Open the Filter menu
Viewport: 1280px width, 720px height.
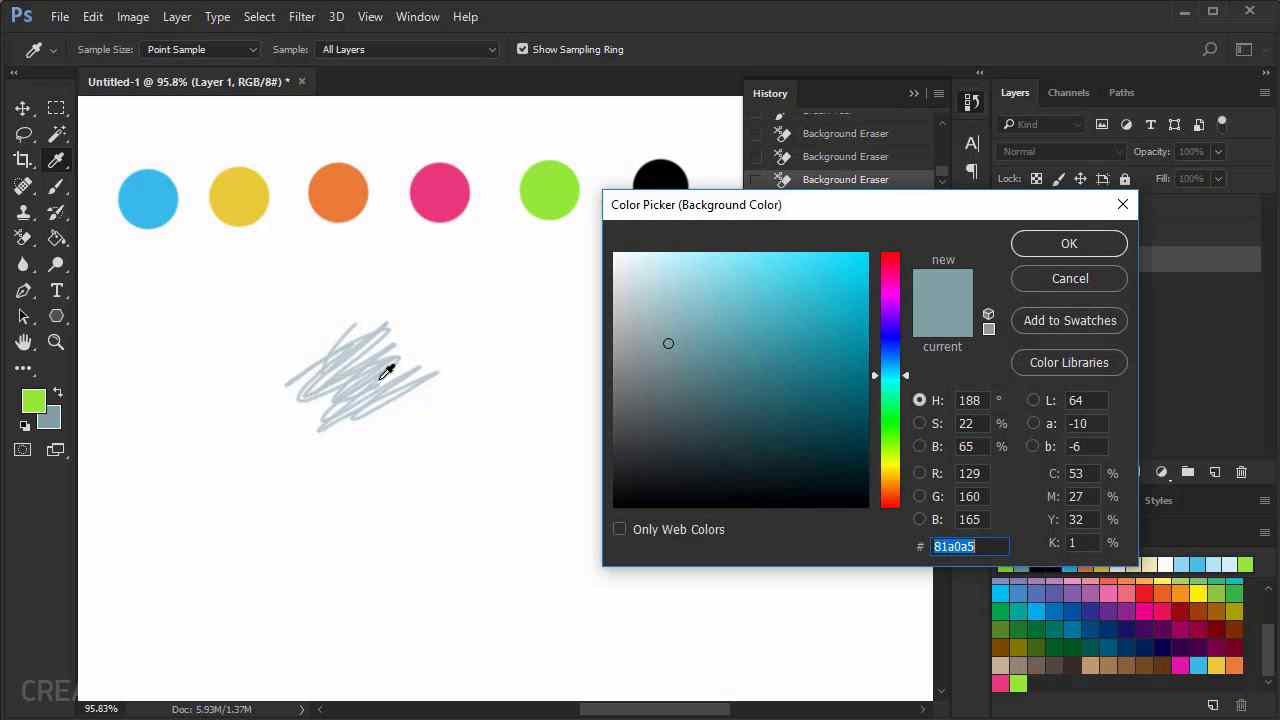(301, 16)
